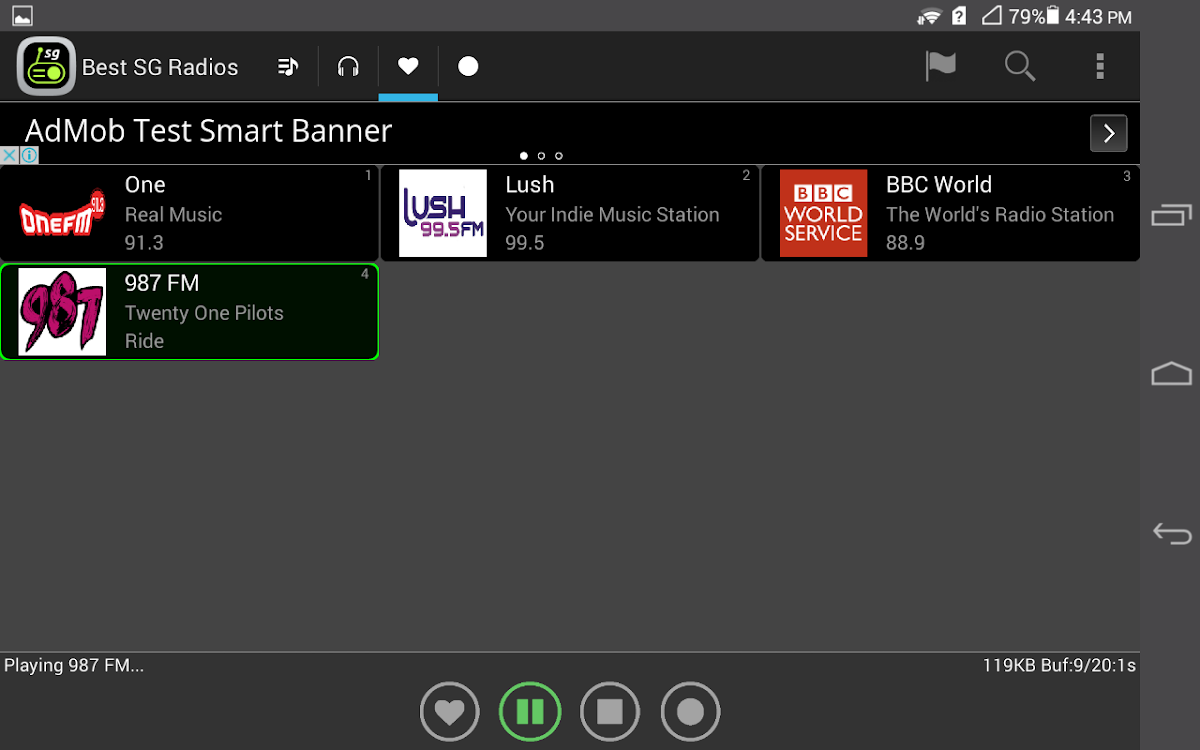Open the playlist tab with music note icon
Image resolution: width=1200 pixels, height=750 pixels.
coord(288,67)
